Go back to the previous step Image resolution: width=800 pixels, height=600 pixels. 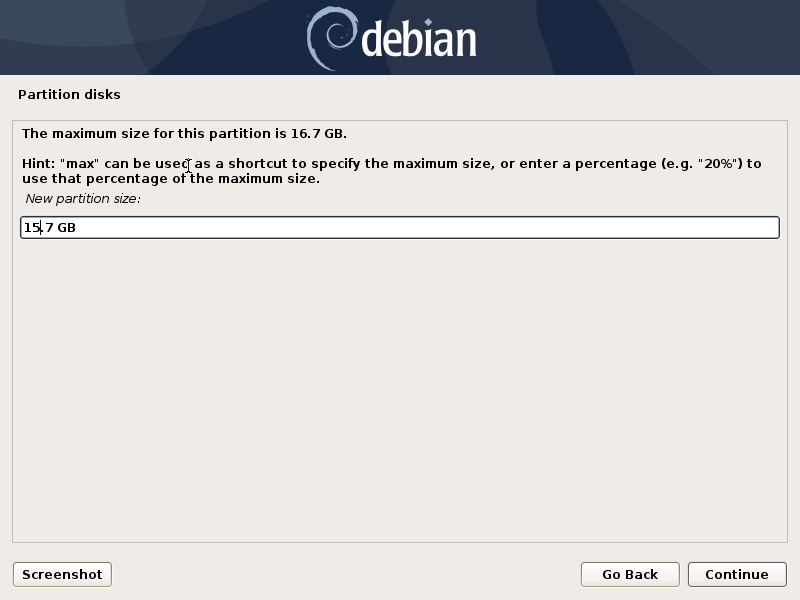click(630, 574)
